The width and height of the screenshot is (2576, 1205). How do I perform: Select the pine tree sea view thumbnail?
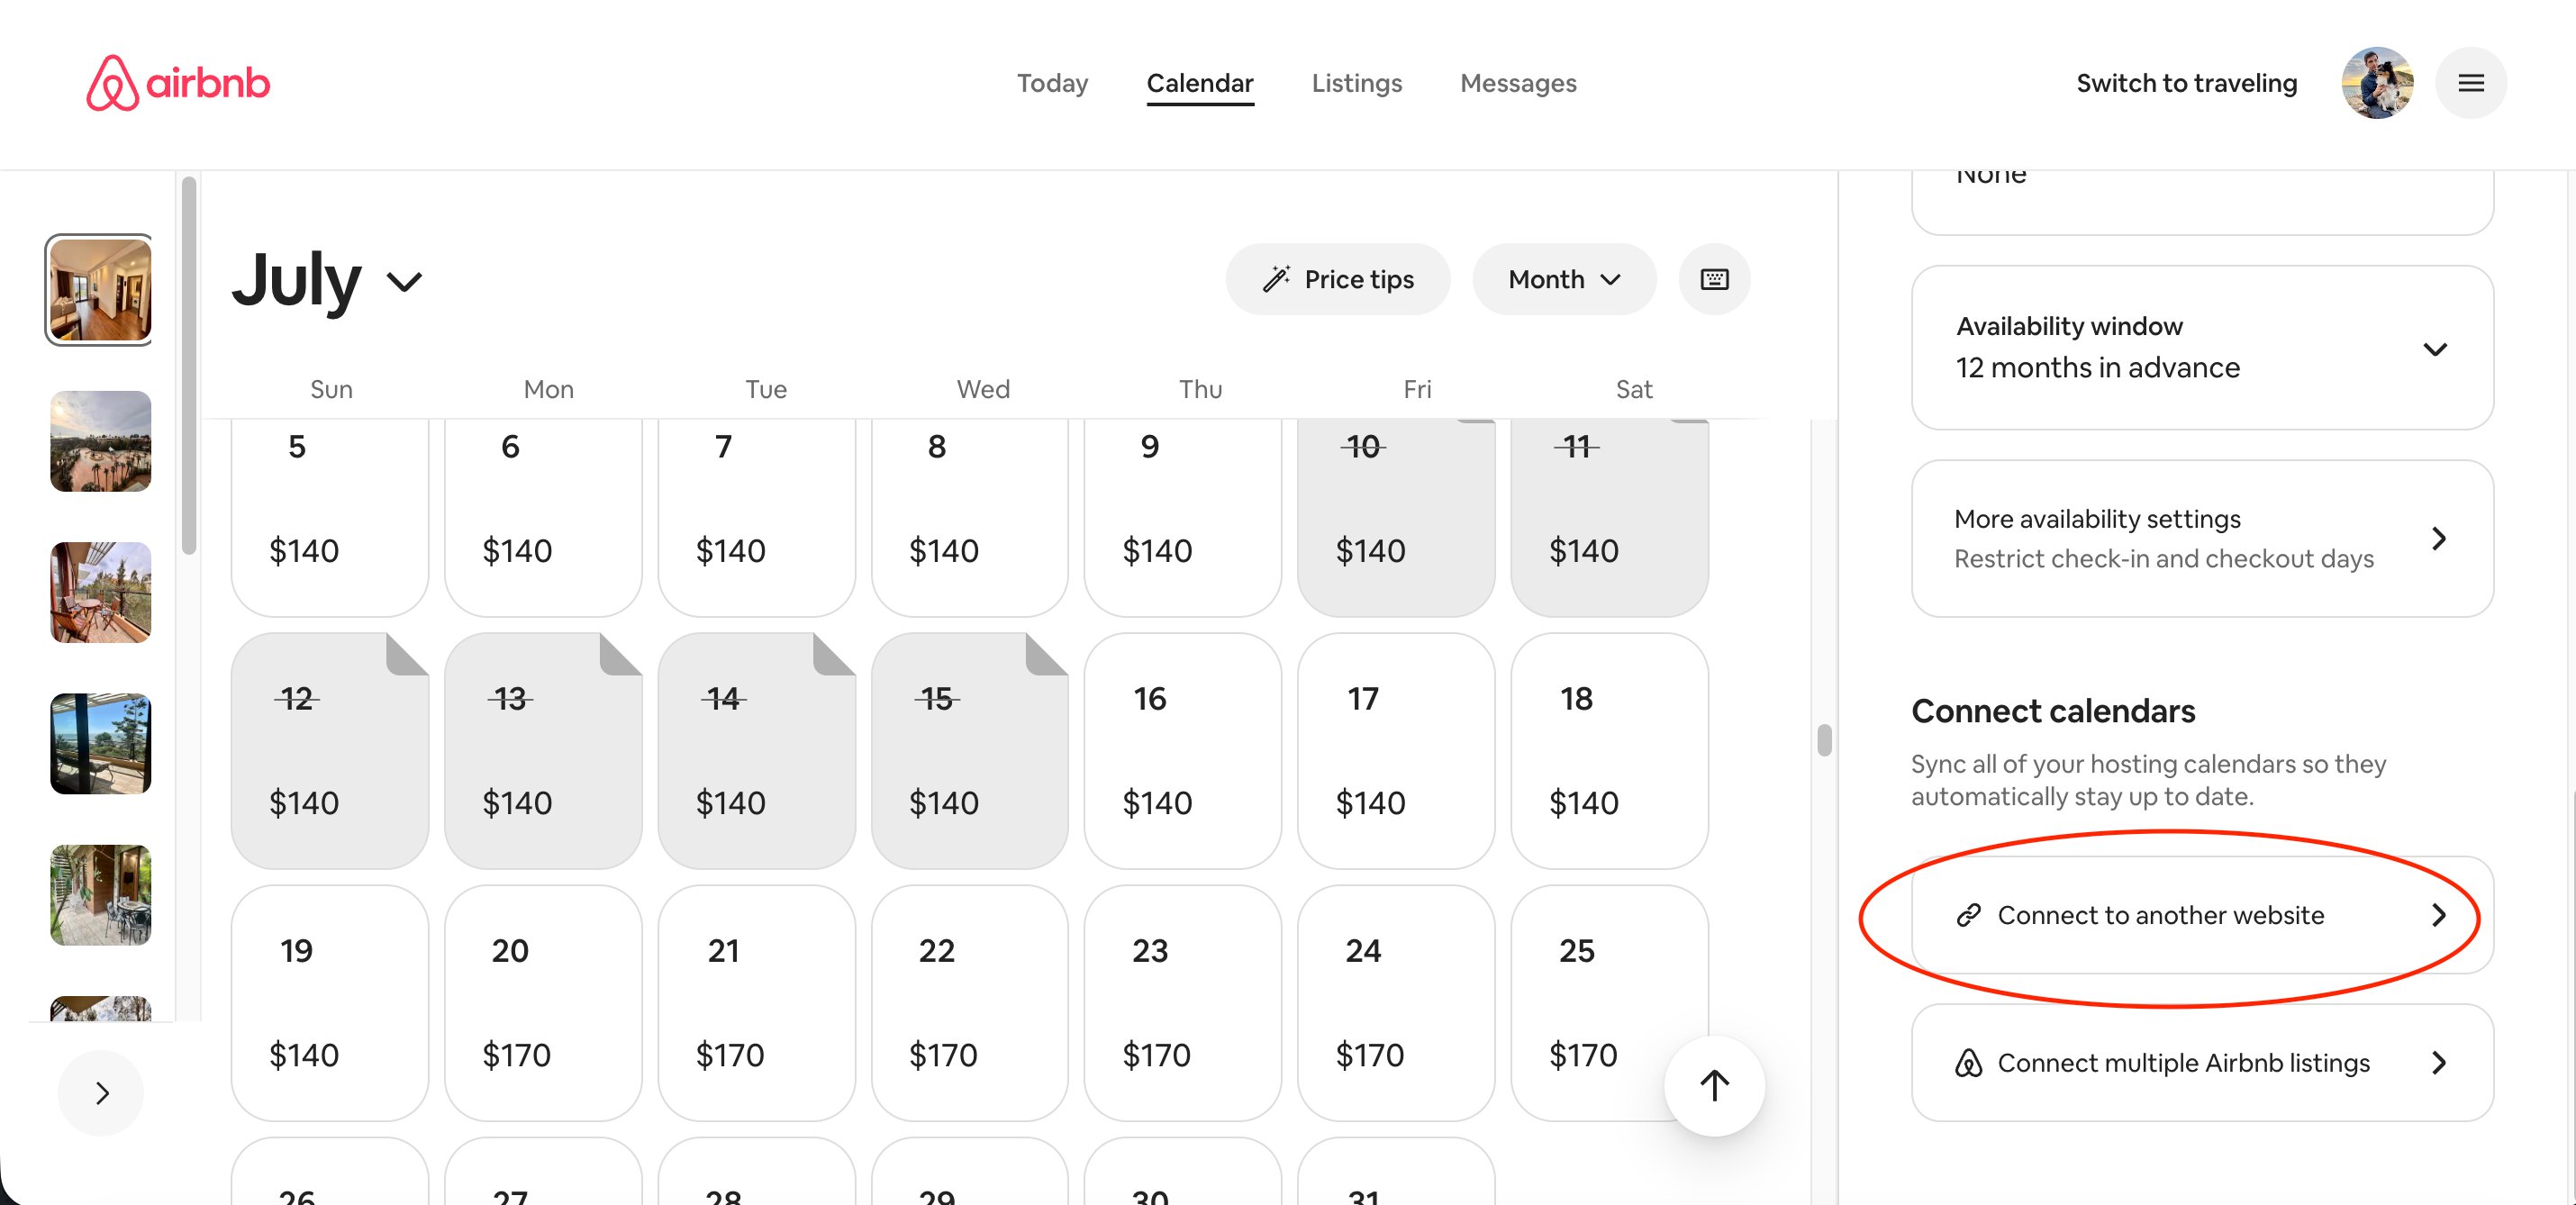click(x=100, y=743)
